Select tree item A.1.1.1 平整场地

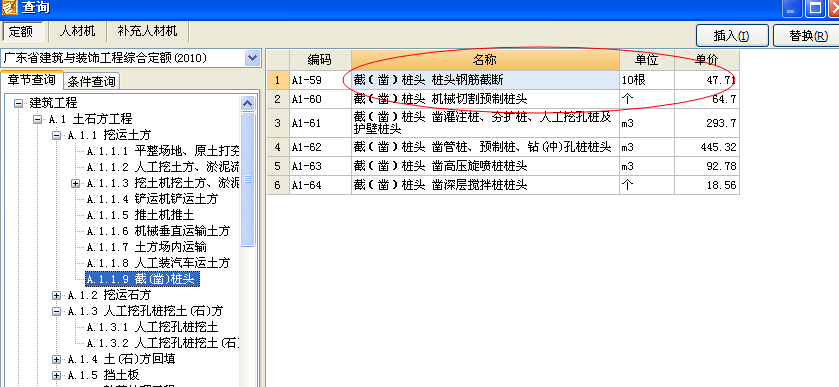(163, 151)
